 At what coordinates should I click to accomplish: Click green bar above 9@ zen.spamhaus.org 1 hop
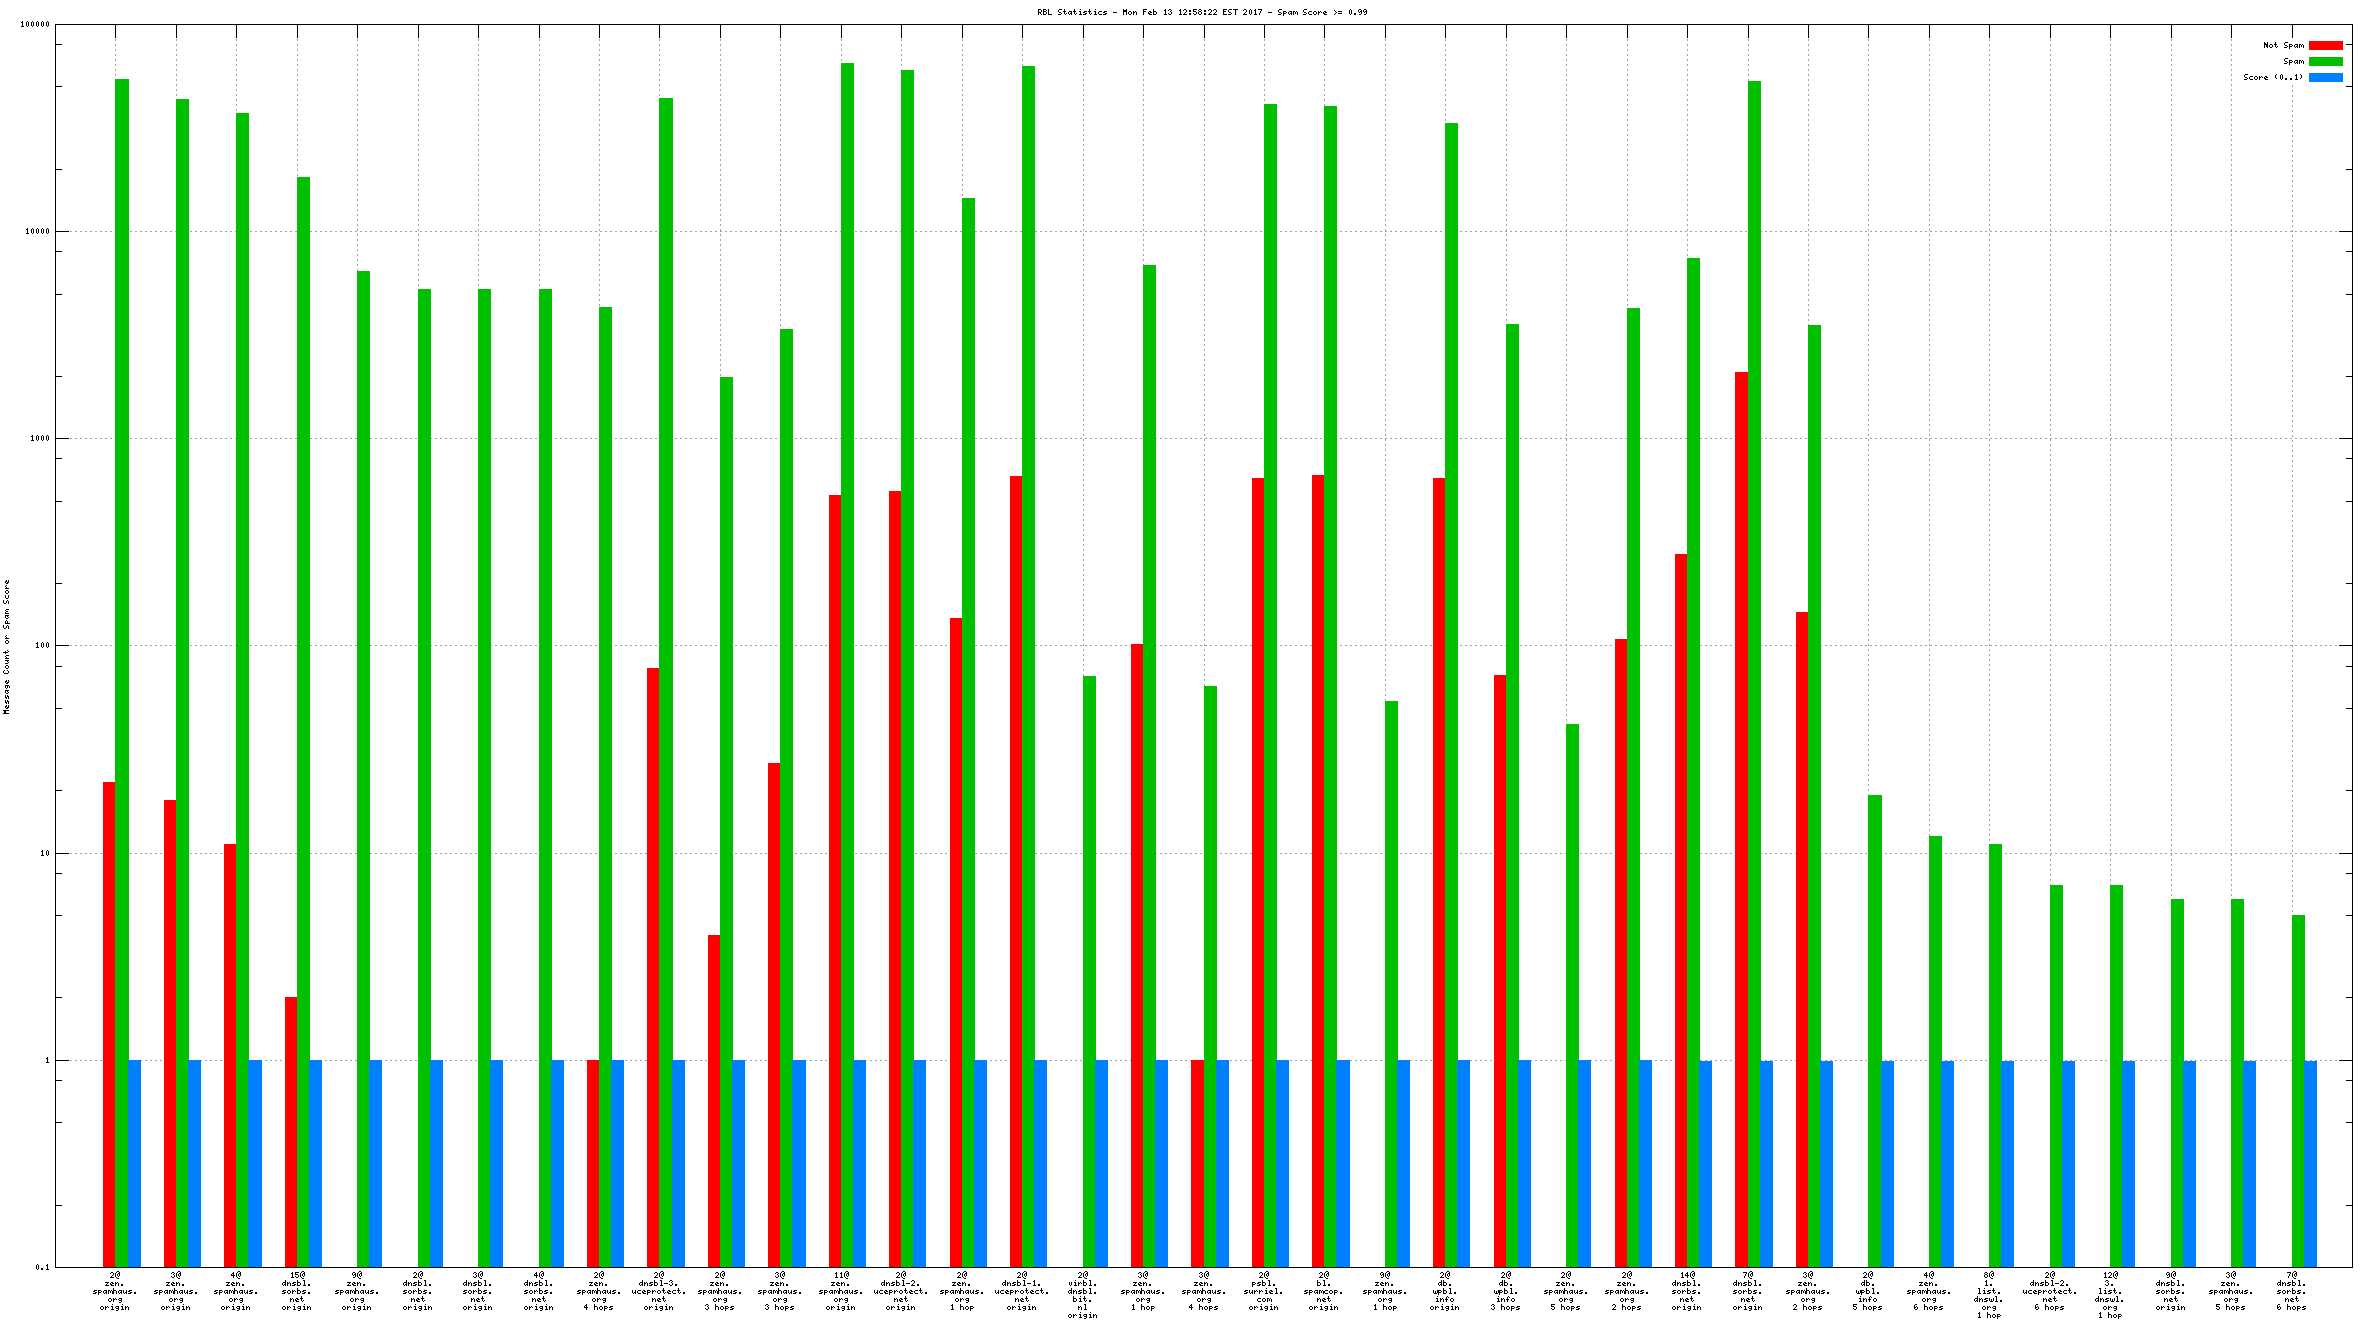(1391, 950)
